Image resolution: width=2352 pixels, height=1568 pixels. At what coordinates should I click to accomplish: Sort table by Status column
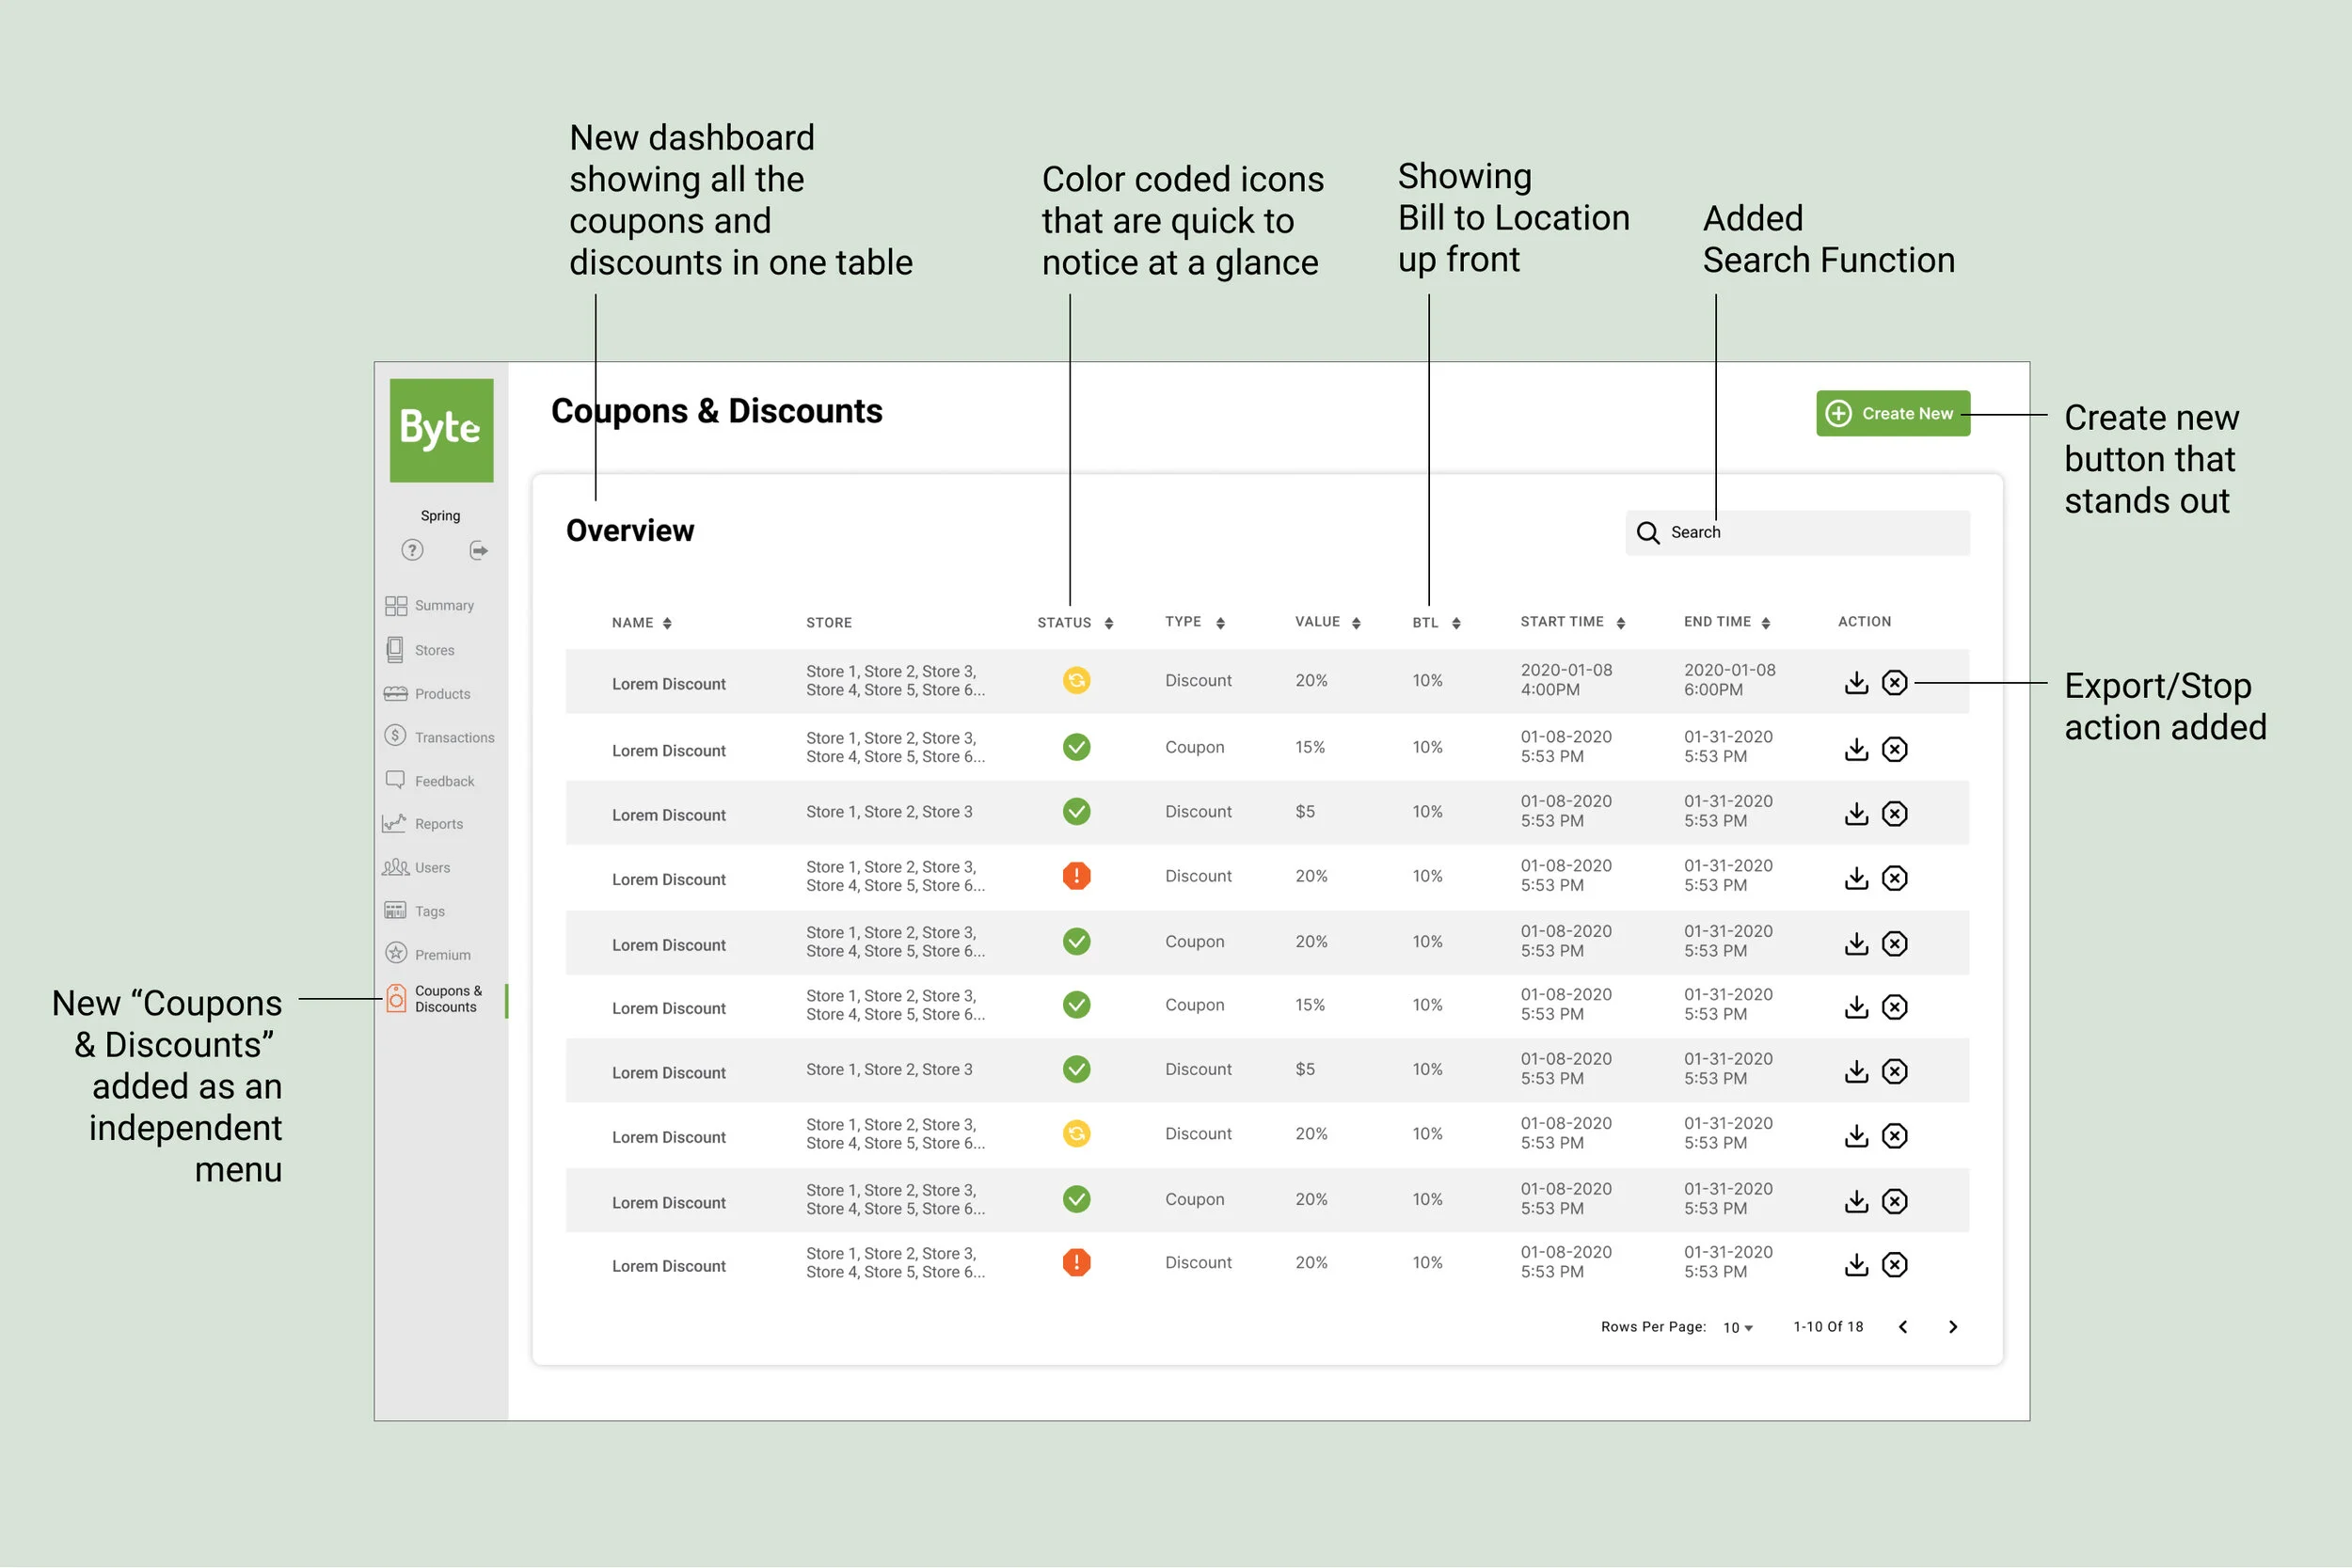(x=1108, y=623)
